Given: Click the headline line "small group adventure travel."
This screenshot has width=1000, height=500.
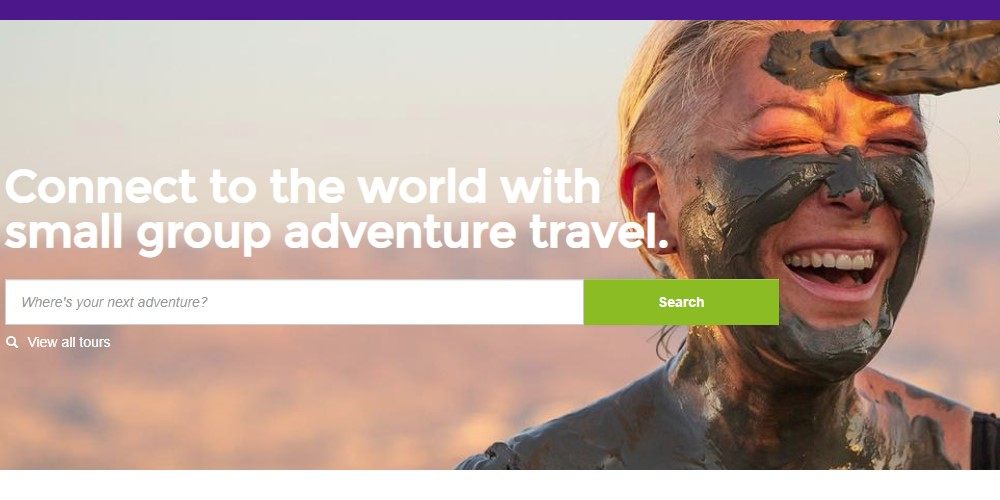Looking at the screenshot, I should click(336, 233).
